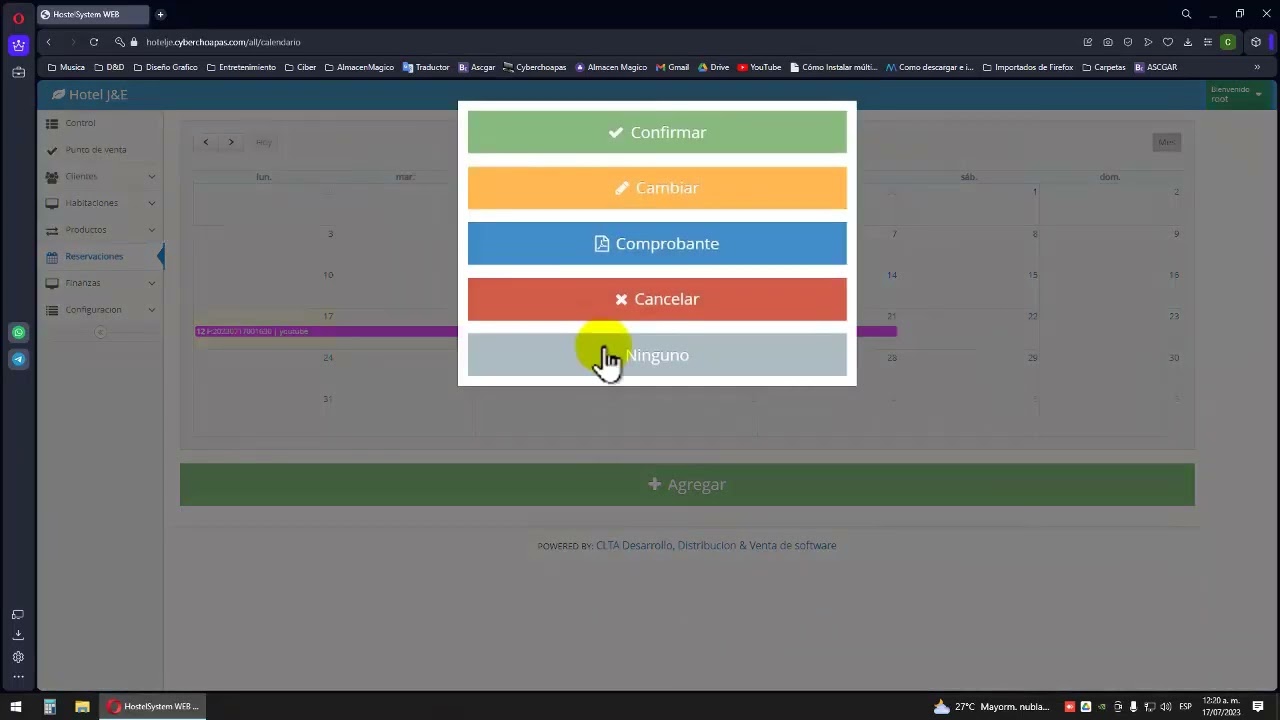The height and width of the screenshot is (720, 1280).
Task: Open the CLTA Desarrollo footer link
Action: coord(716,545)
